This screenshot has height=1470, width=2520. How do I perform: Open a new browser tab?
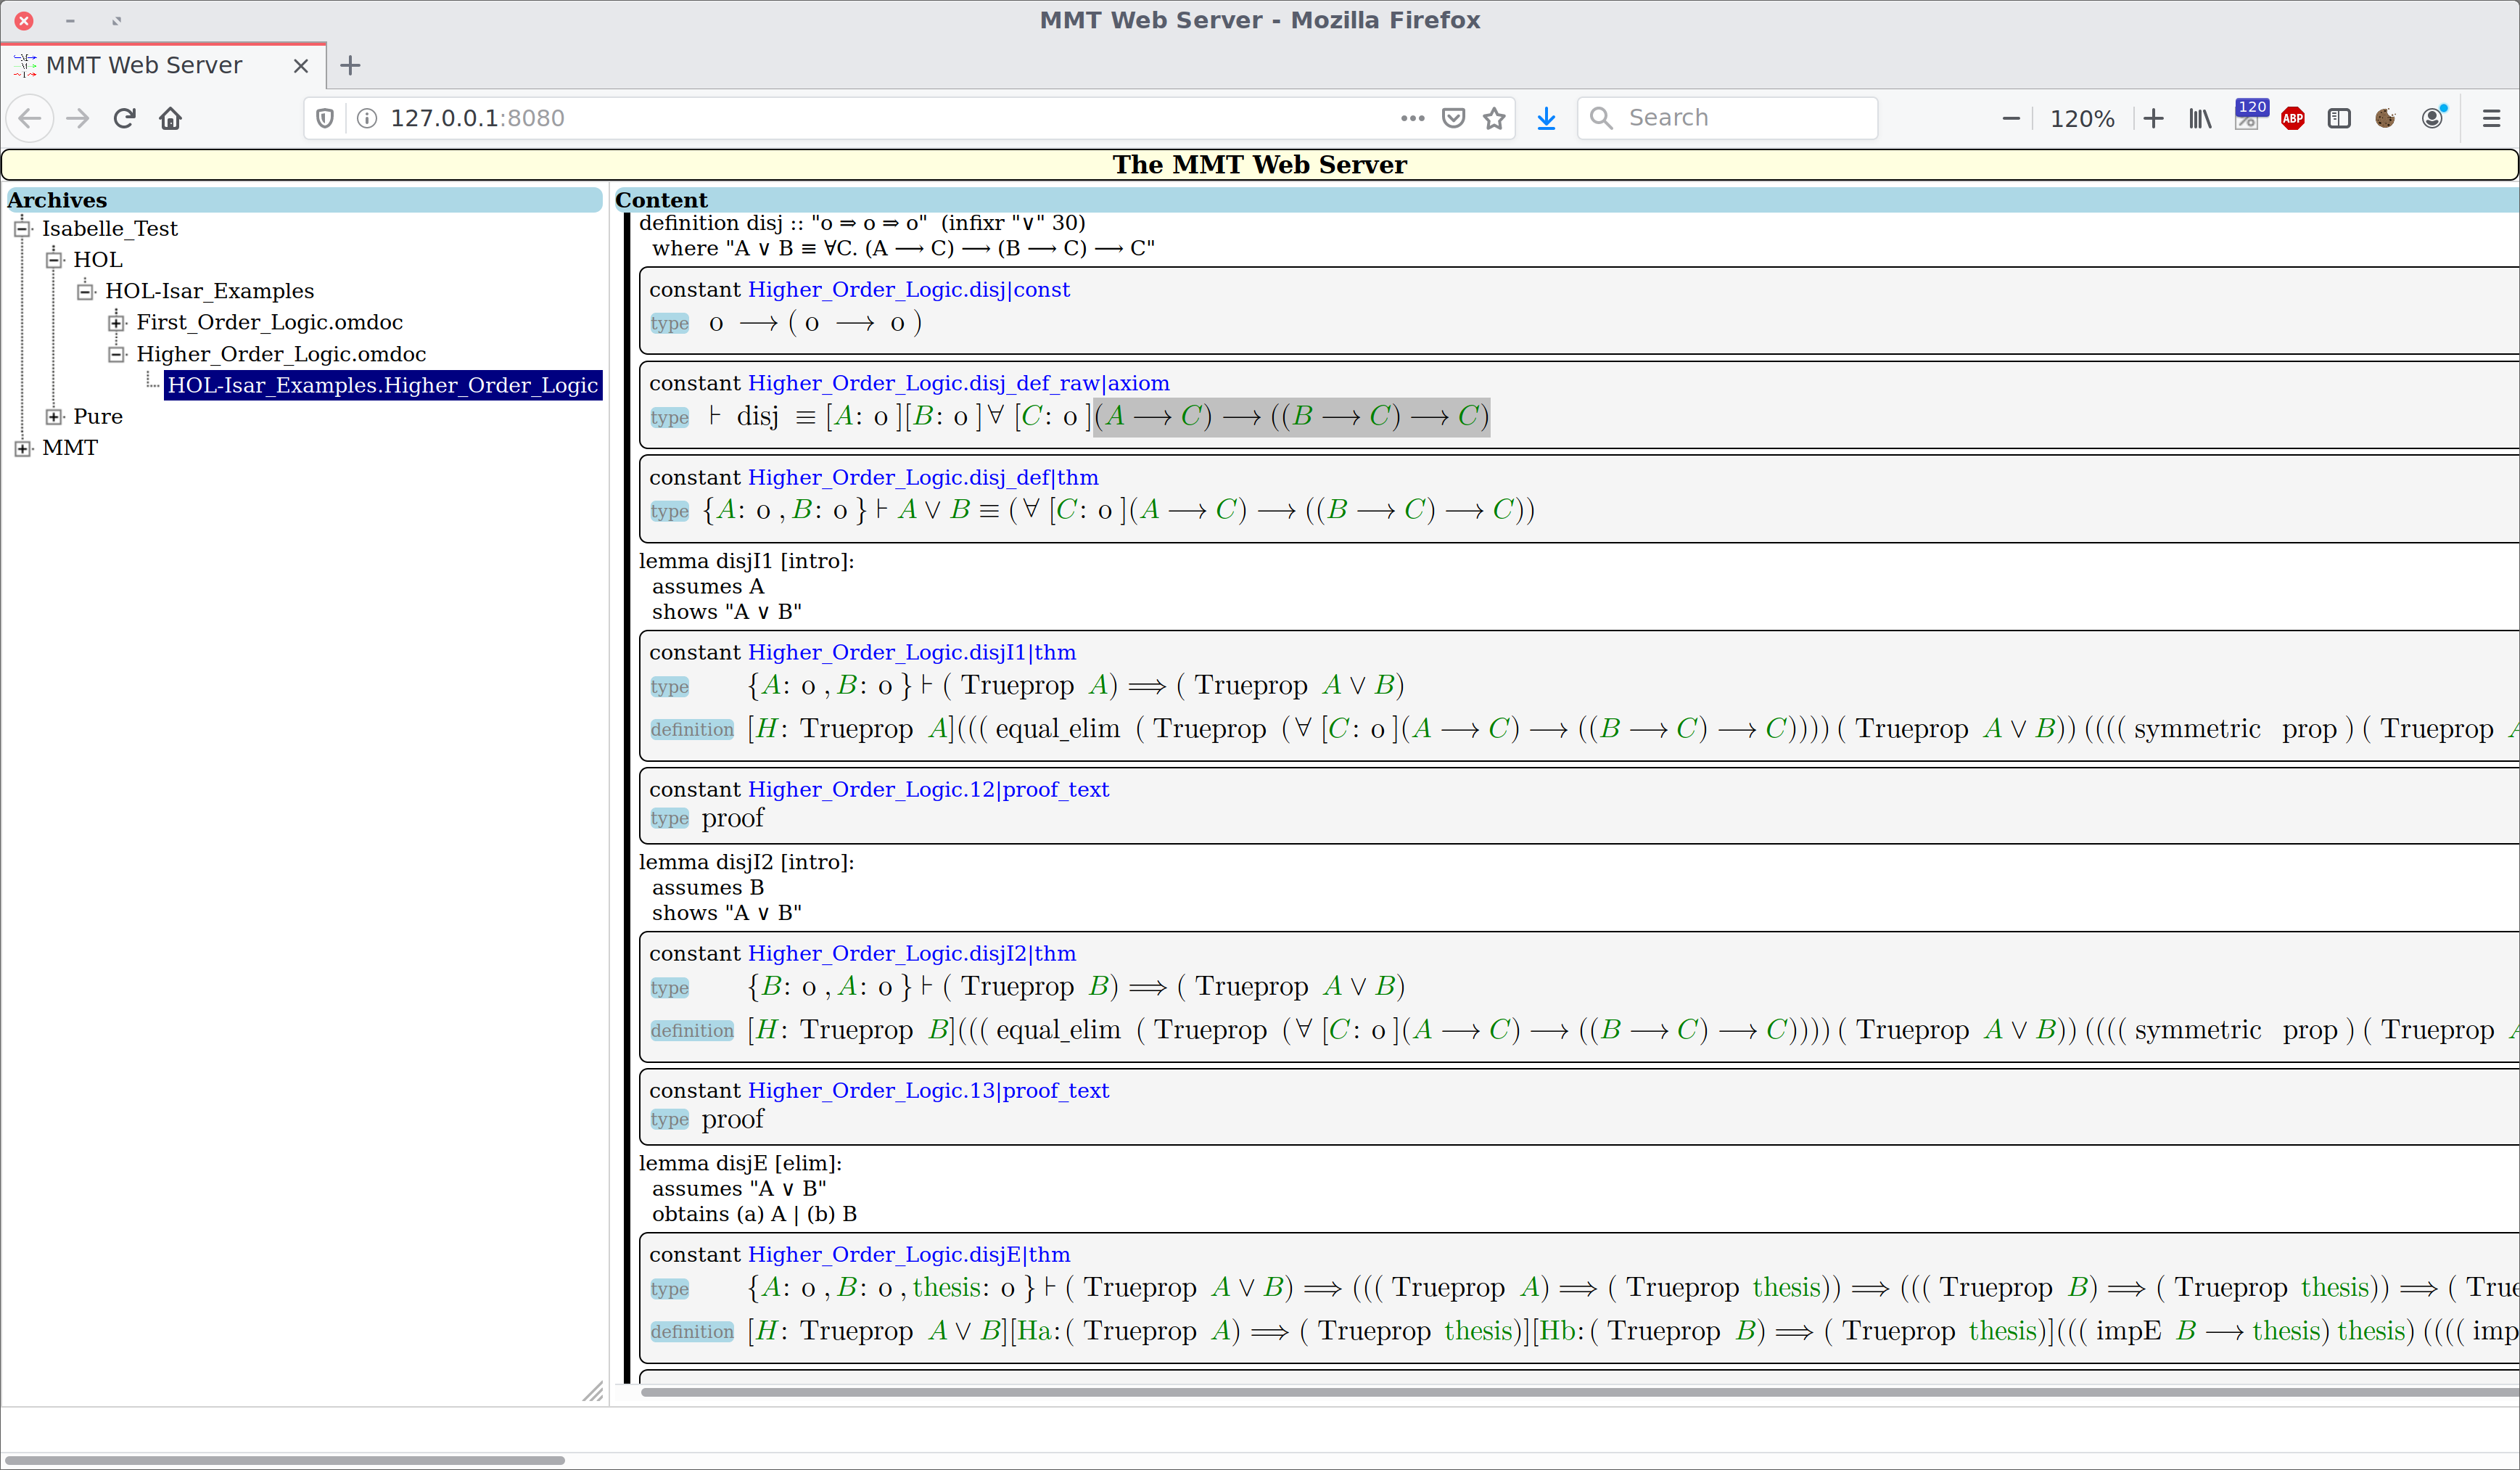350,65
